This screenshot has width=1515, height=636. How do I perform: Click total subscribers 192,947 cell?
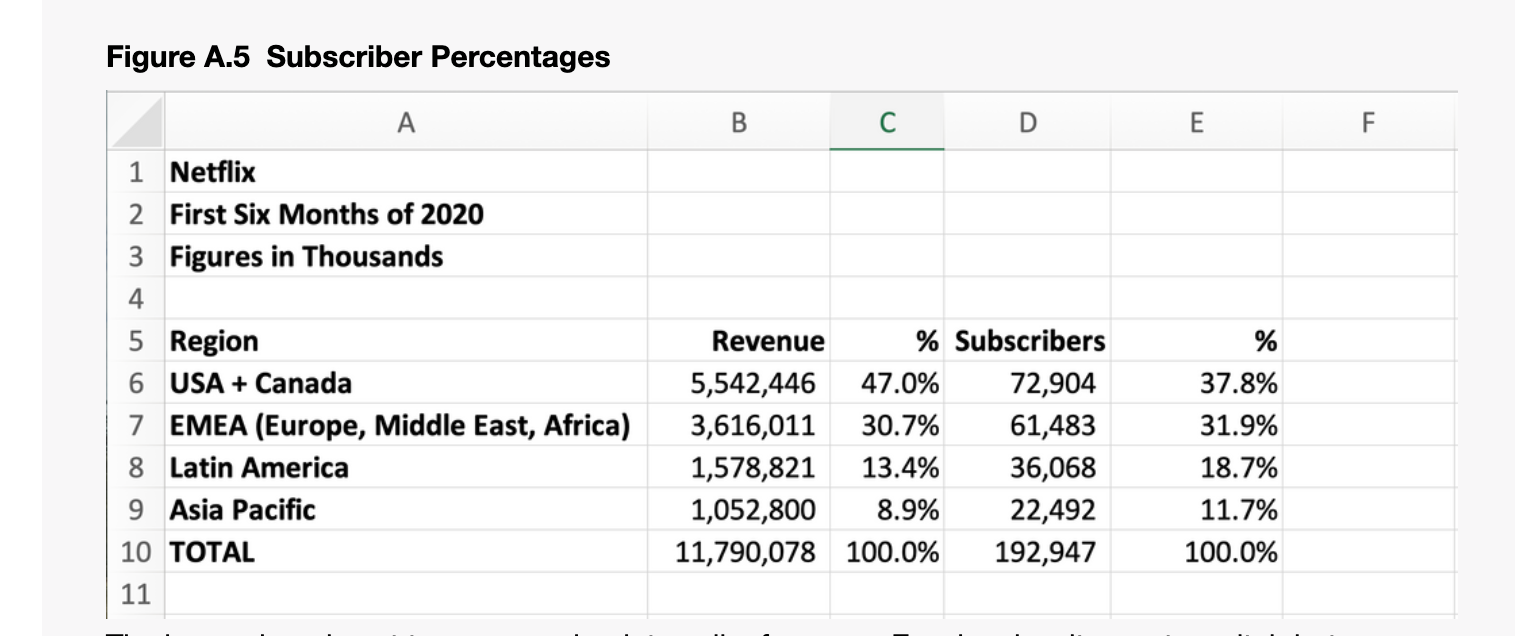[1027, 551]
